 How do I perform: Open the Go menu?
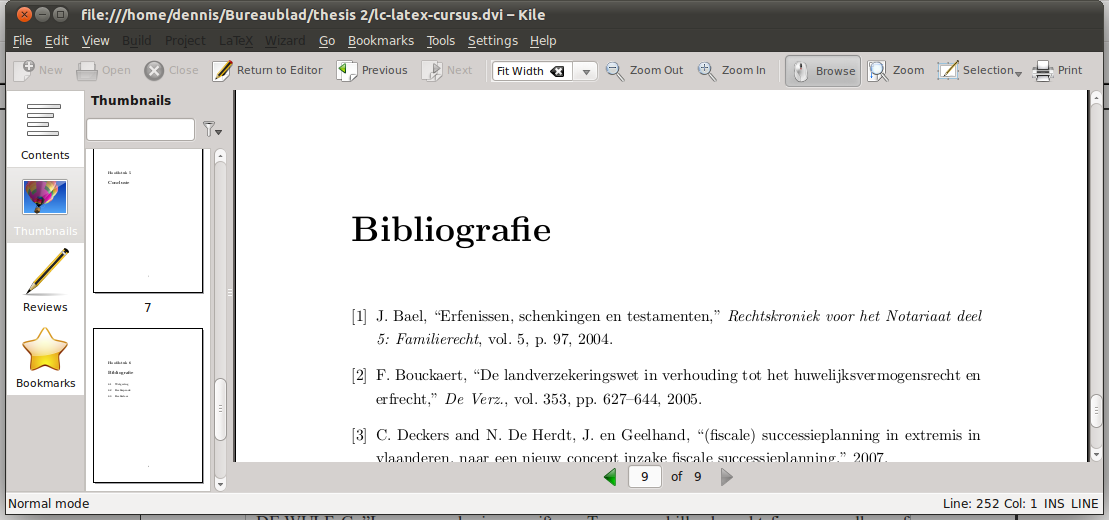(327, 41)
